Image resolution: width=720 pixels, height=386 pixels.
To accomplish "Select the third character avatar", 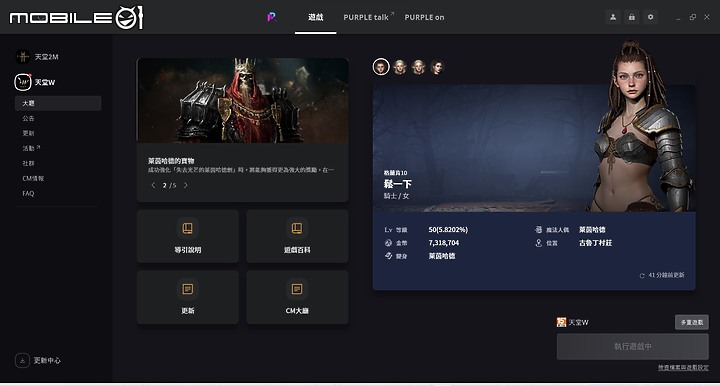I will click(x=418, y=67).
